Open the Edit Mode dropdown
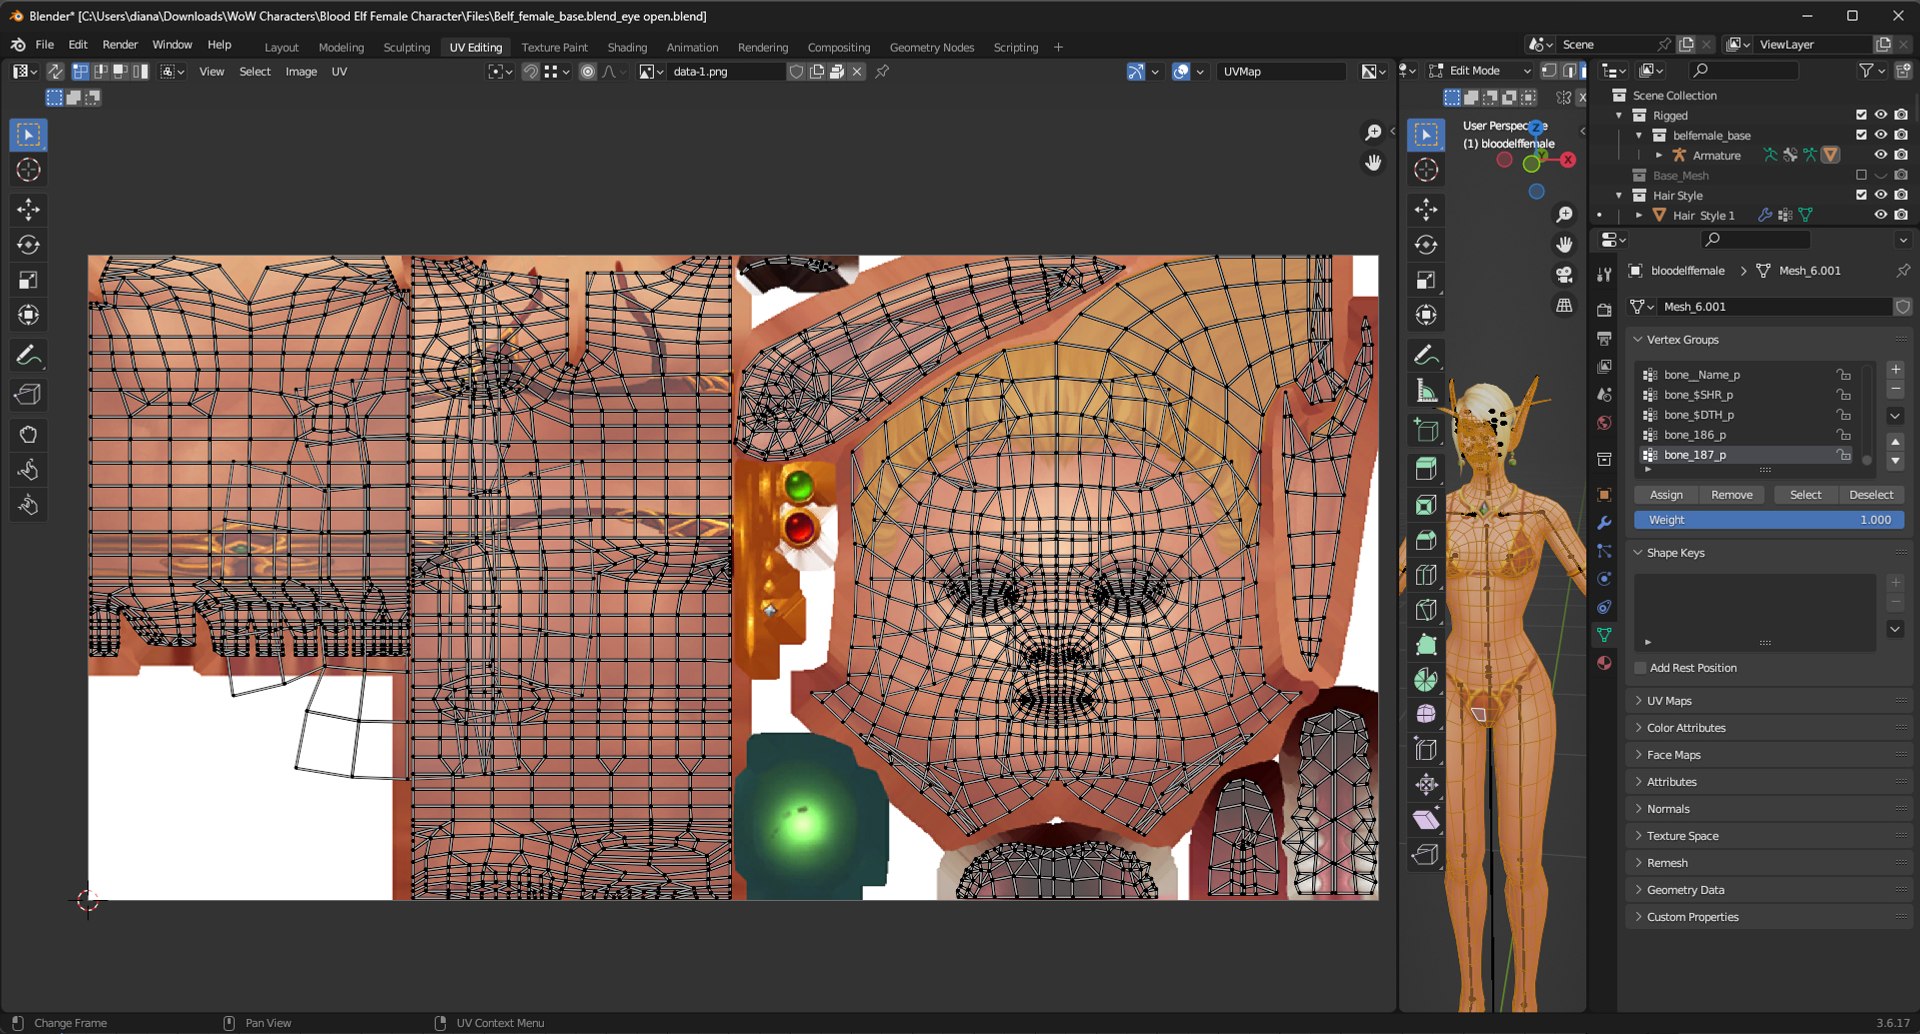 pos(1480,71)
